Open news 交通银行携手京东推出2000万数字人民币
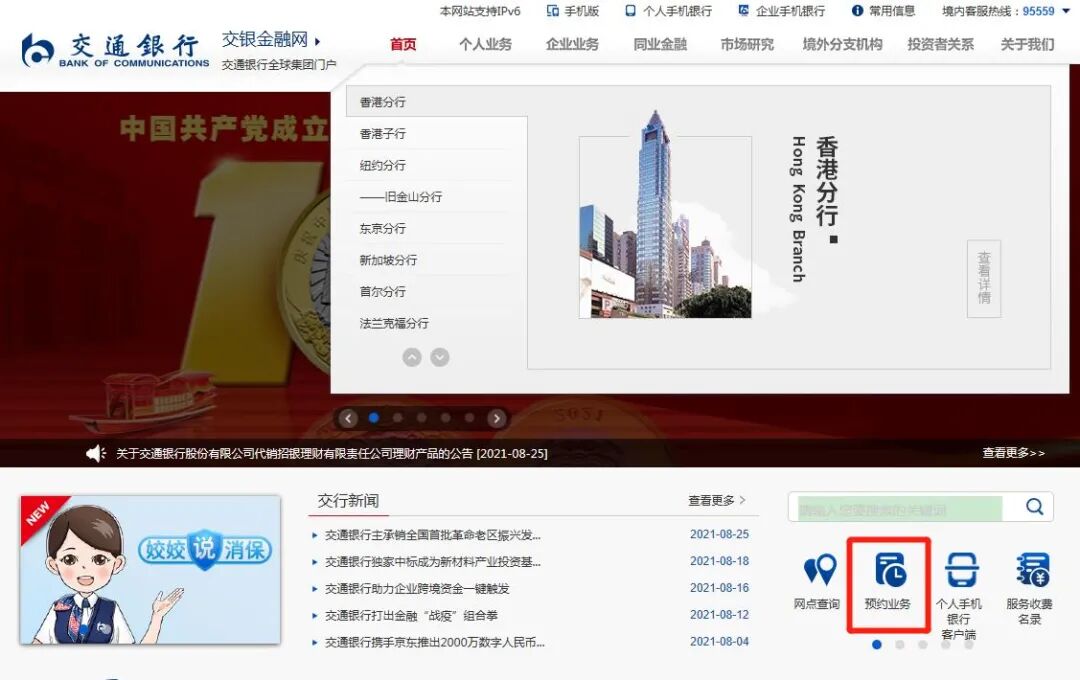1080x680 pixels. click(x=435, y=642)
